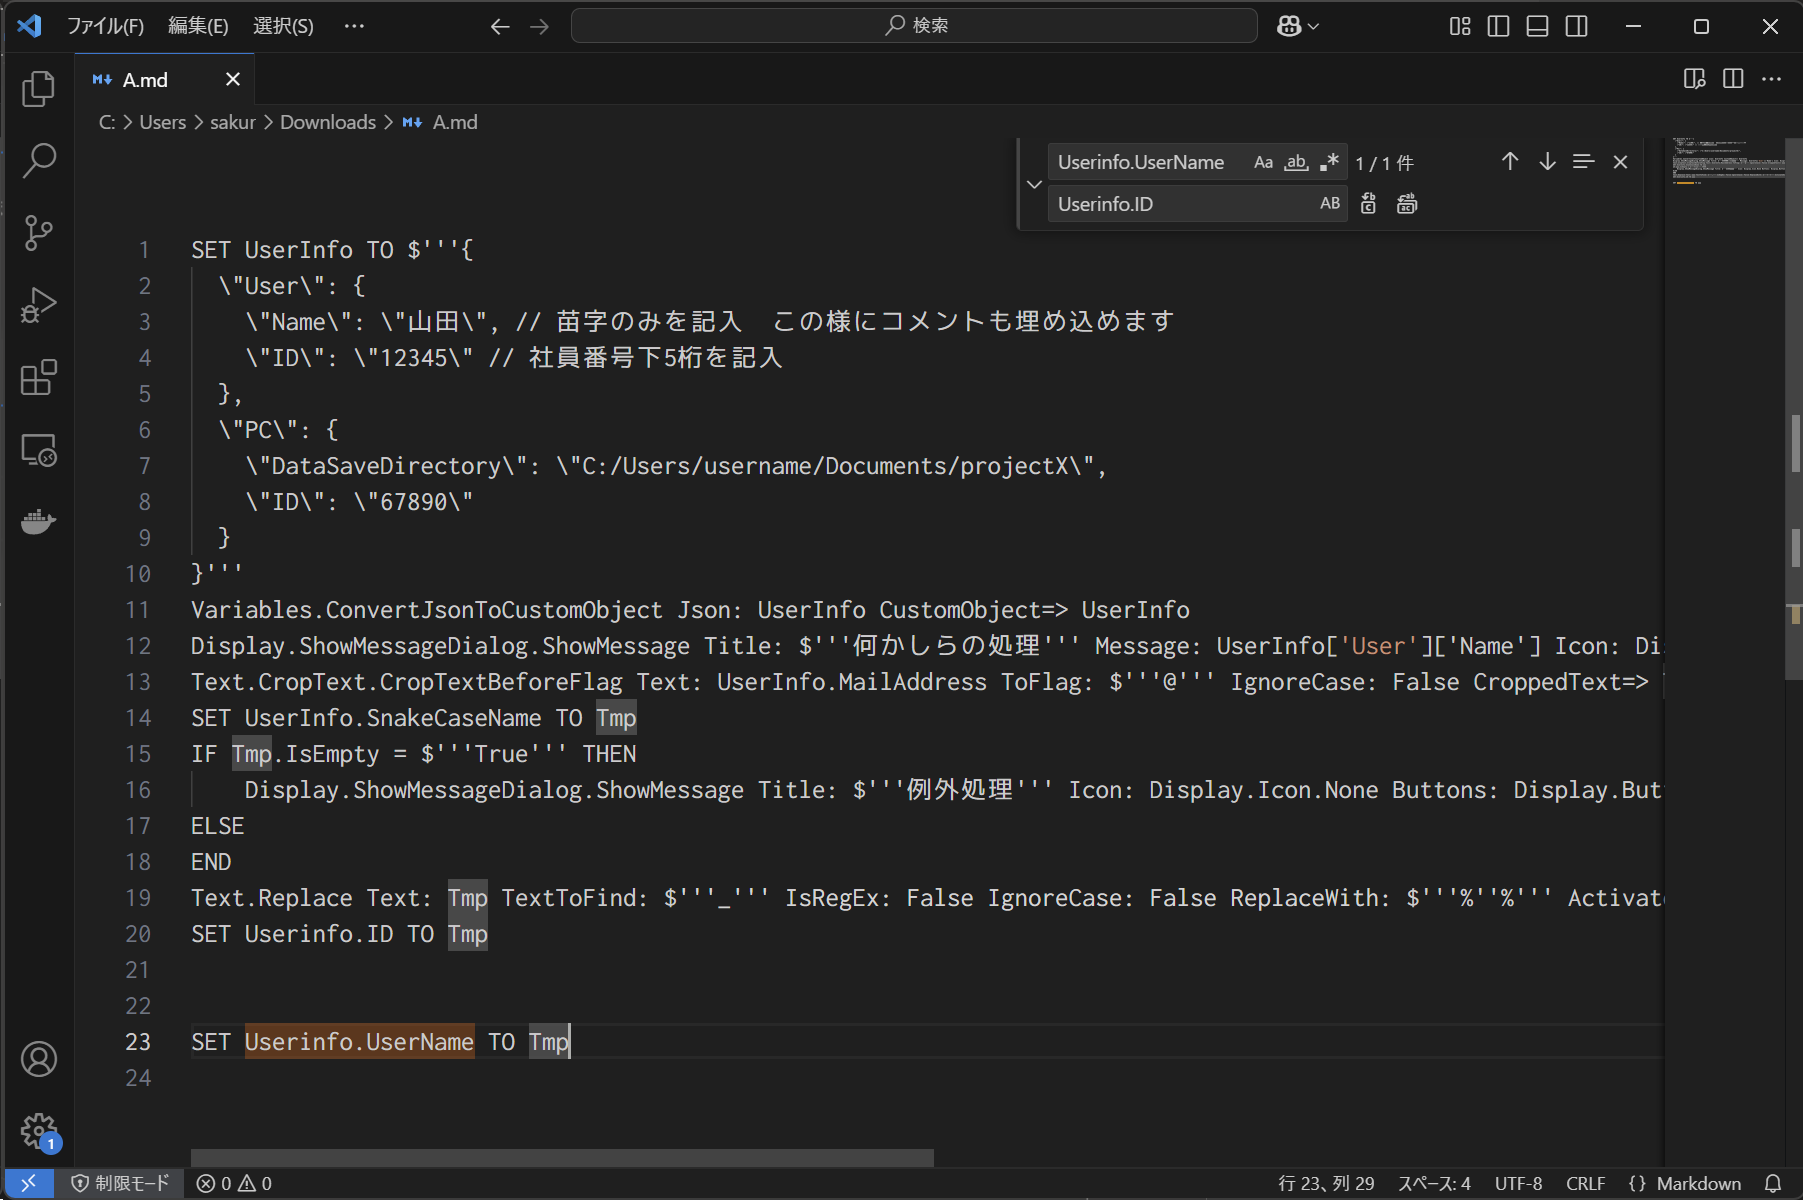Click the 制限モード restricted mode indicator
Screen dimensions: 1803x1200
[120, 1183]
